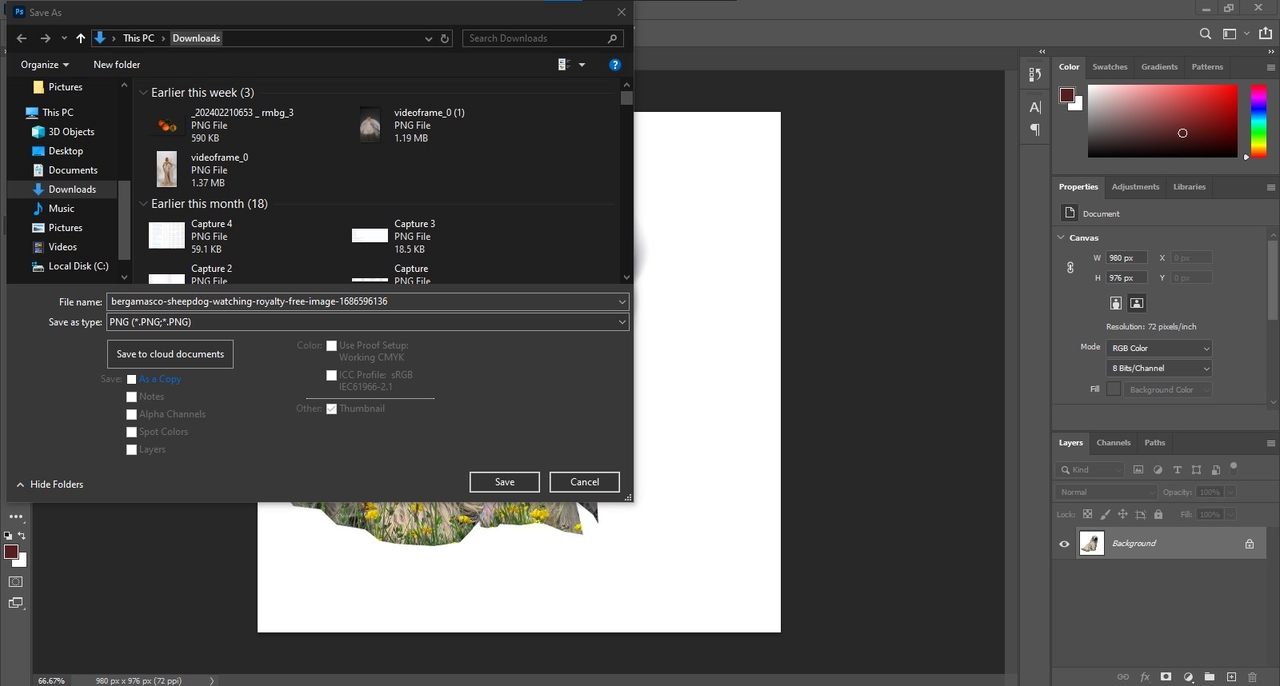Open the Paragraph panel icon
The image size is (1280, 686).
coord(1035,130)
